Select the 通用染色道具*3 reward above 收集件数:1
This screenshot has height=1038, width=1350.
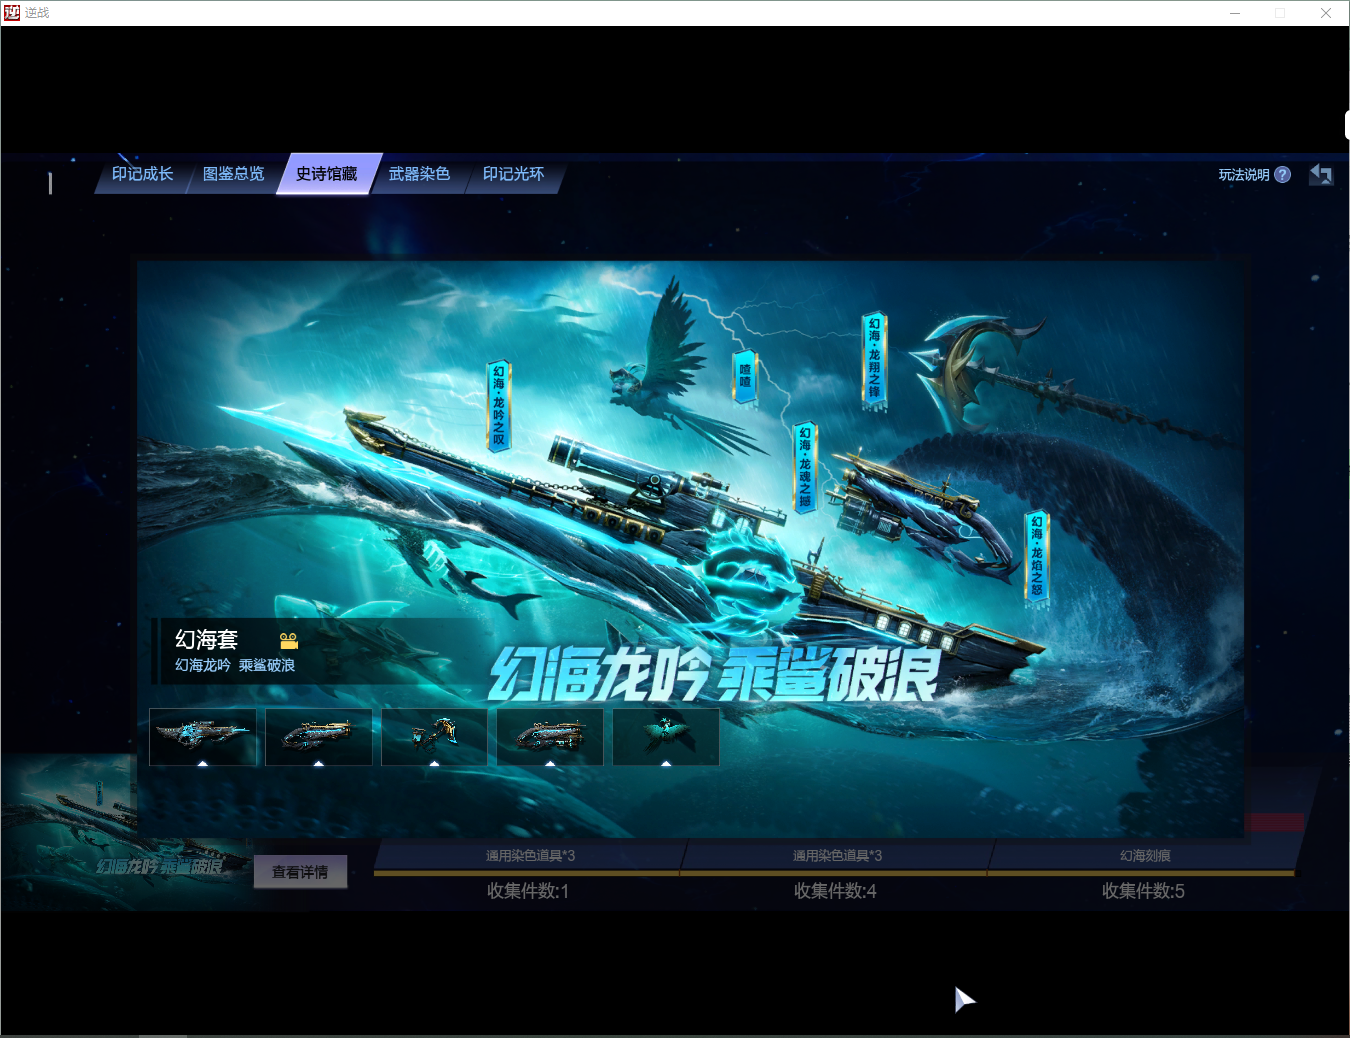pos(530,856)
